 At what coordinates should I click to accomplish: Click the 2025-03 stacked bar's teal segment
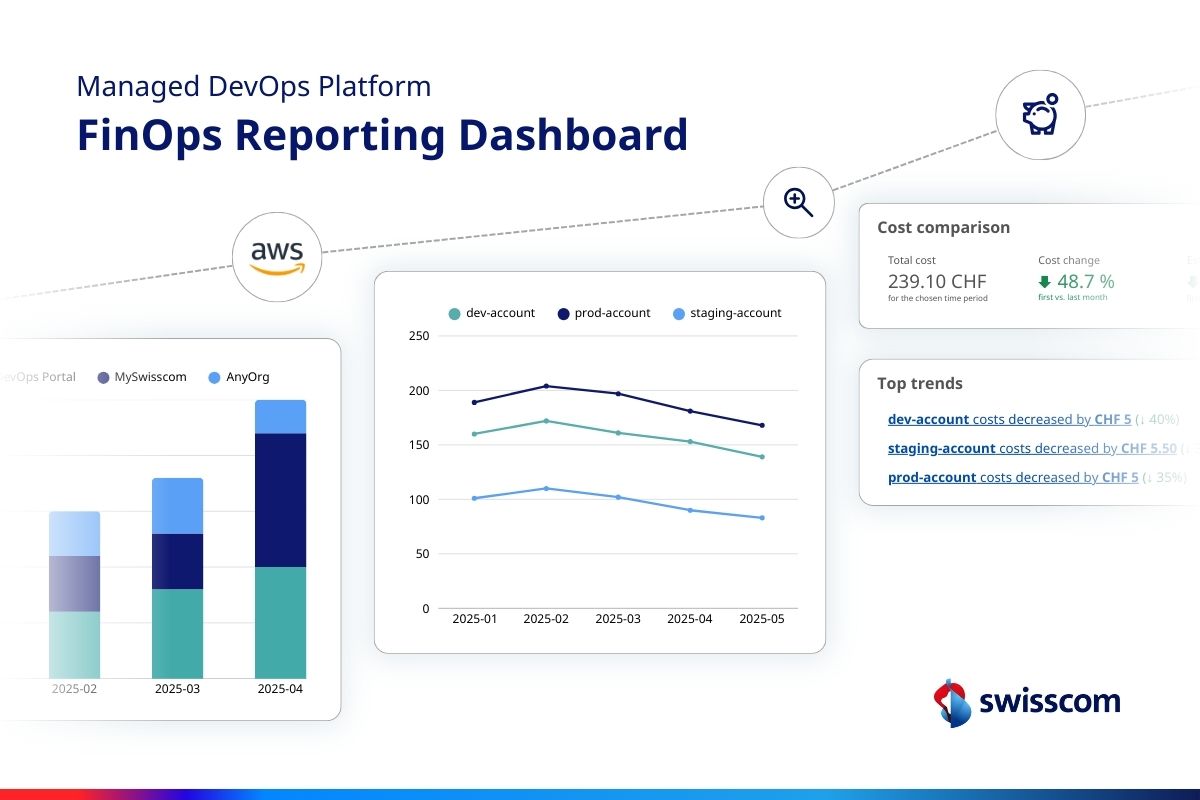click(177, 633)
